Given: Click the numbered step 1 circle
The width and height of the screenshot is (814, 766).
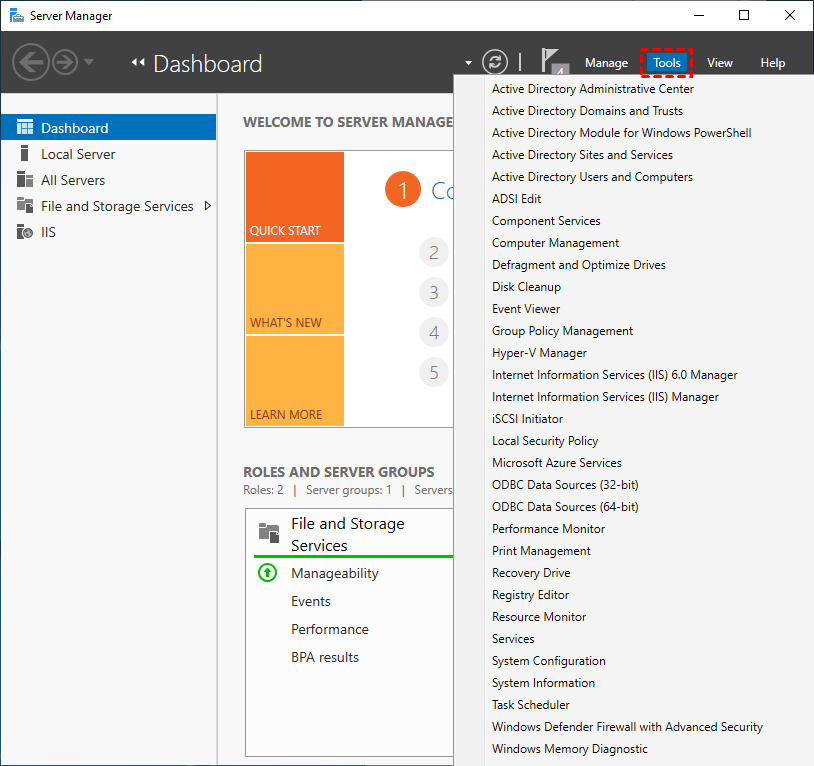Looking at the screenshot, I should [x=402, y=189].
